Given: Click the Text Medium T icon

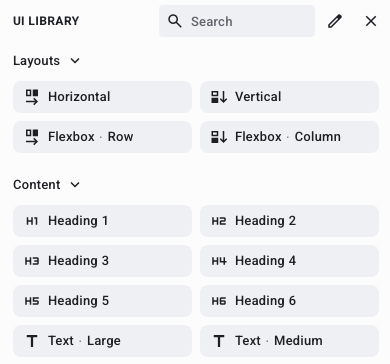Looking at the screenshot, I should (x=219, y=341).
